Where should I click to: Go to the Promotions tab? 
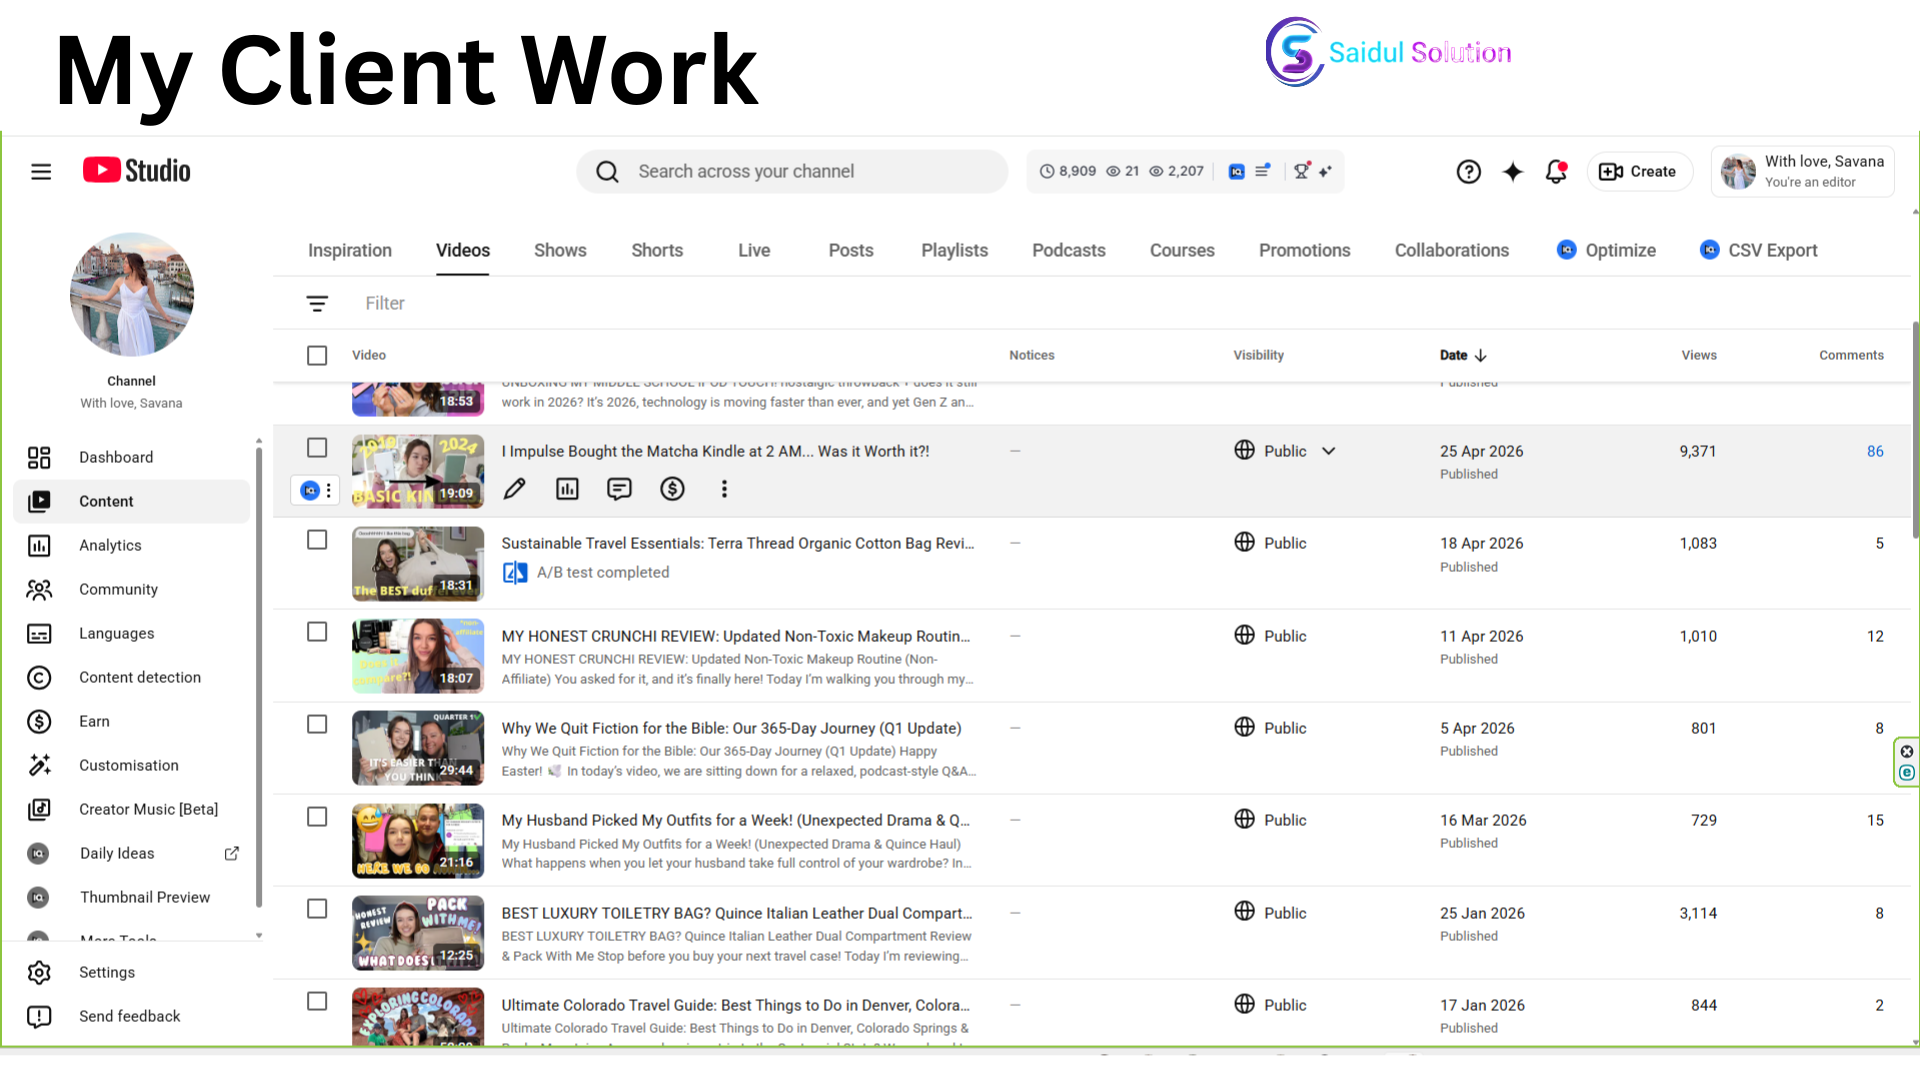[1304, 250]
